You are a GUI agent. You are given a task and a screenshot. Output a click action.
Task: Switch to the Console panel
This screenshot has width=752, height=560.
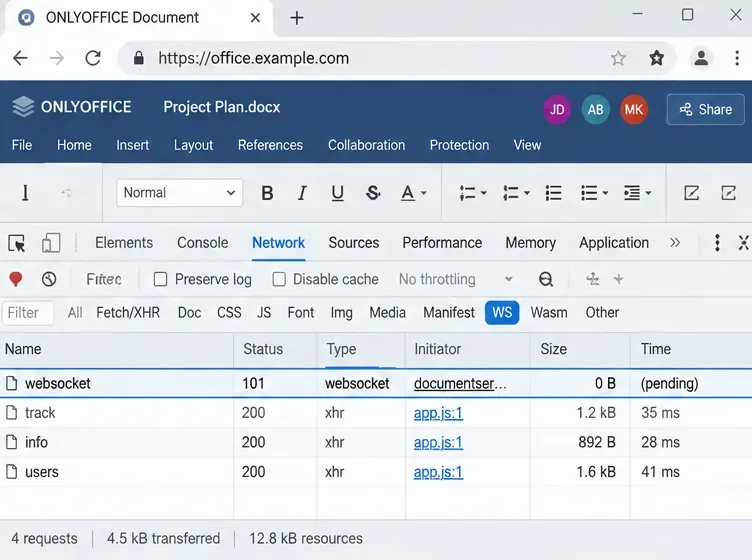point(202,243)
